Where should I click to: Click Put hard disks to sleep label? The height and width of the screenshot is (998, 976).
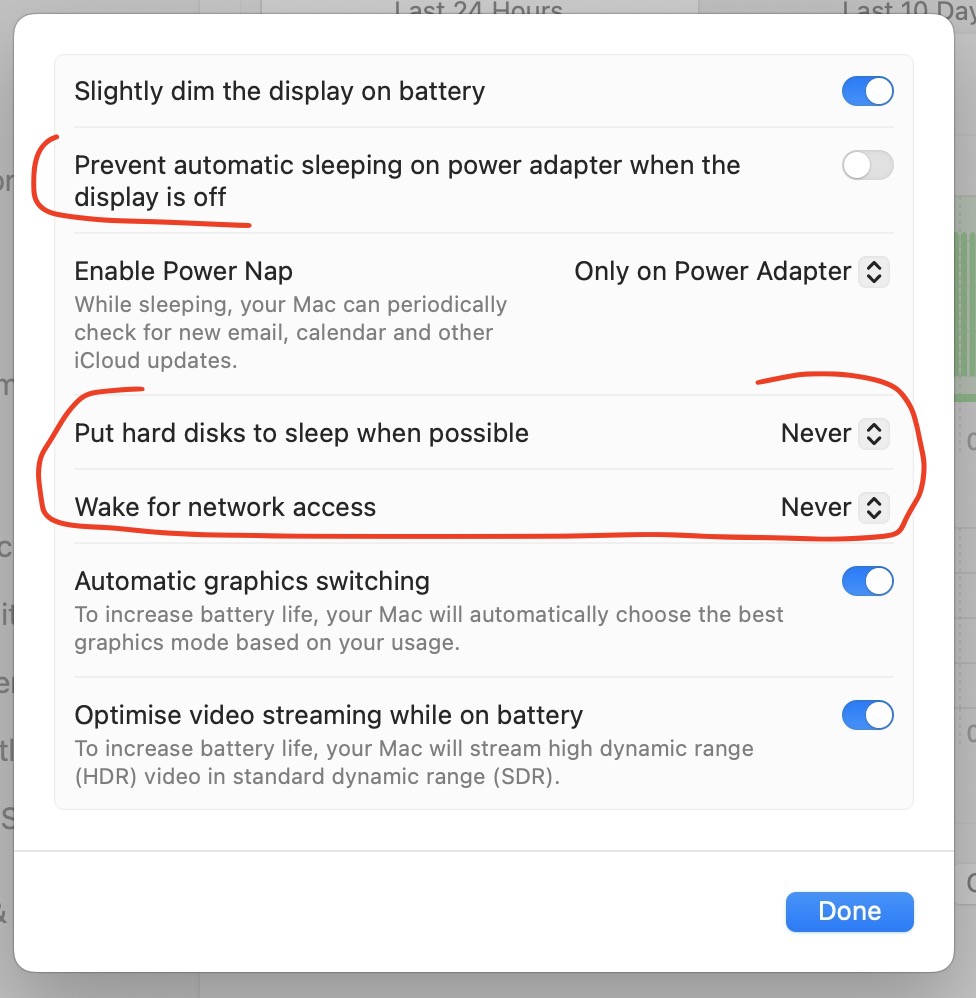click(301, 433)
